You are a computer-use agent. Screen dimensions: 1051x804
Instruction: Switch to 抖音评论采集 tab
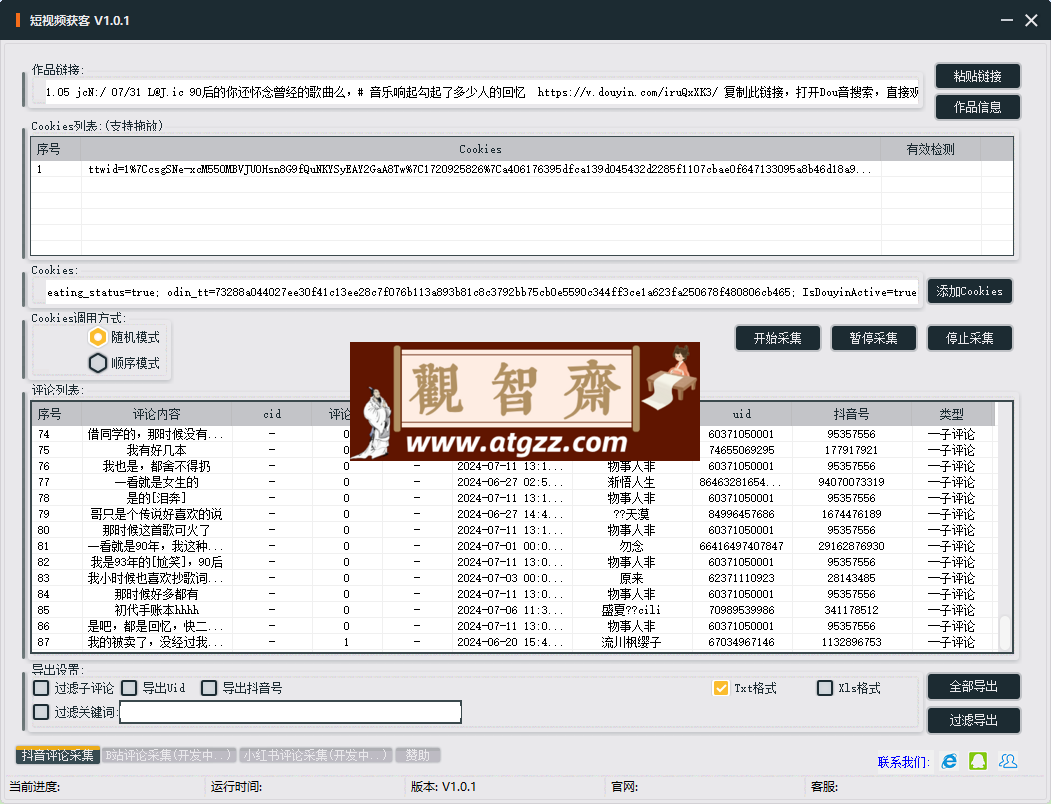coord(58,755)
